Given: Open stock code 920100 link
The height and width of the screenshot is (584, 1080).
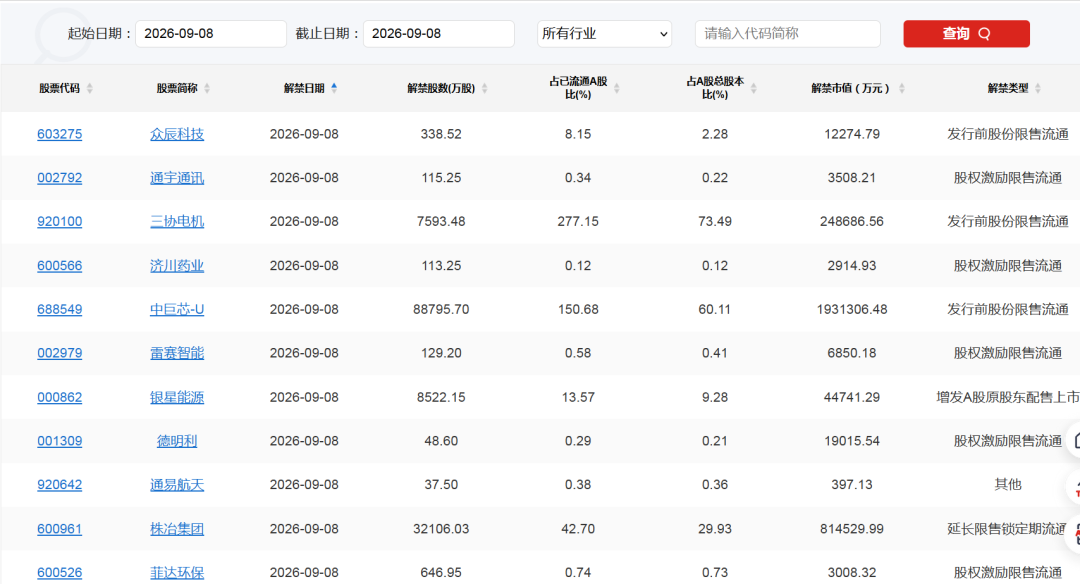Looking at the screenshot, I should click(59, 222).
